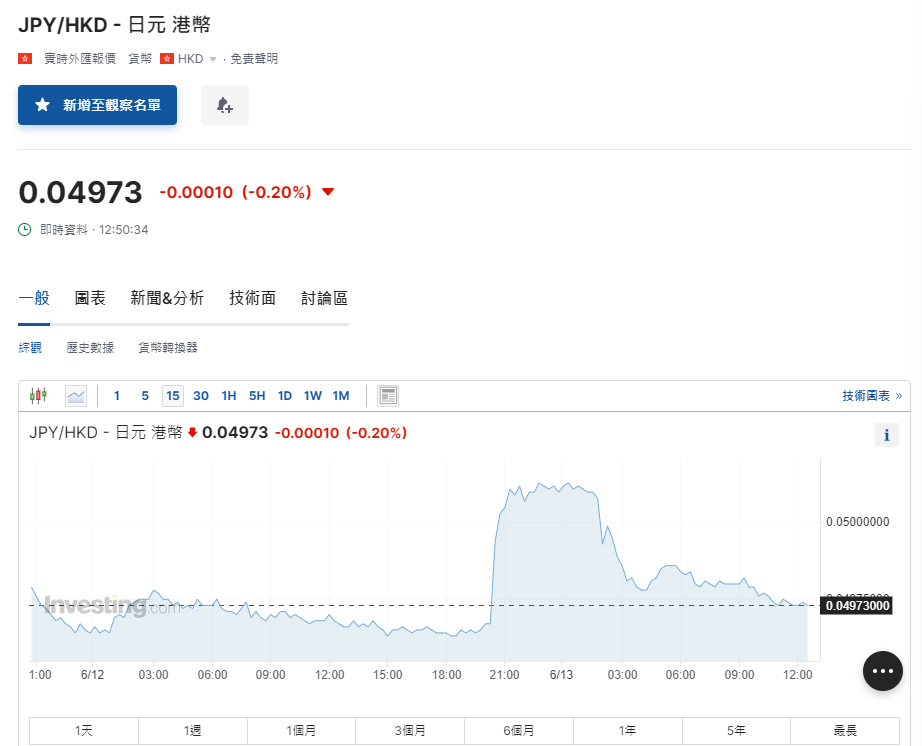Screen dimensions: 922x746
Task: Enable the 1H timeframe
Action: (x=228, y=396)
